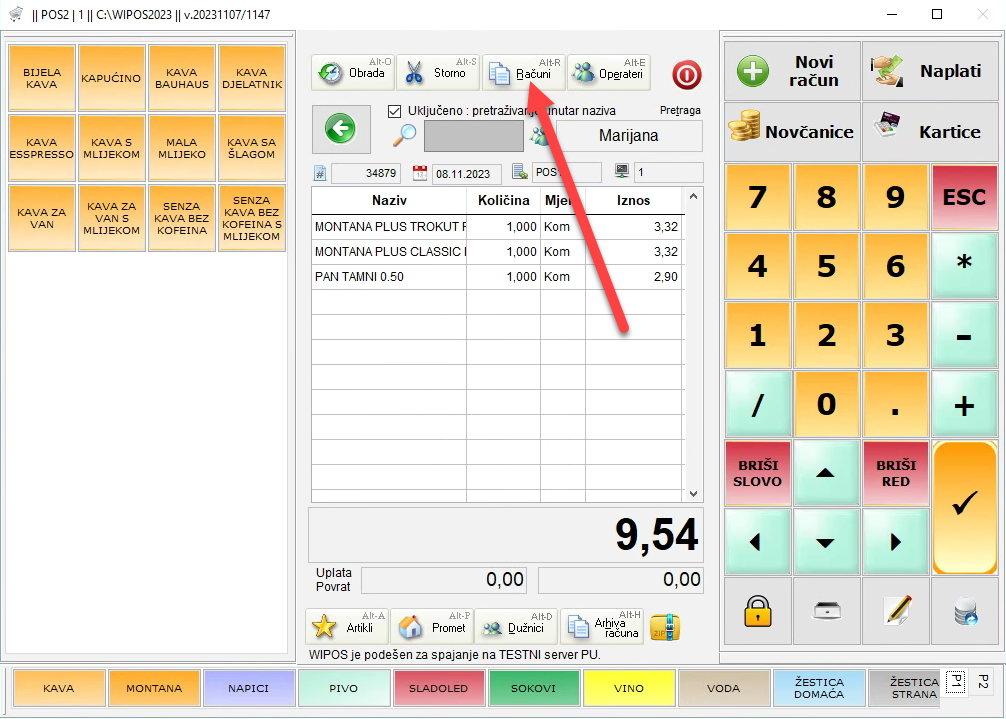Click the magnifying glass search icon
1006x719 pixels.
coord(404,135)
